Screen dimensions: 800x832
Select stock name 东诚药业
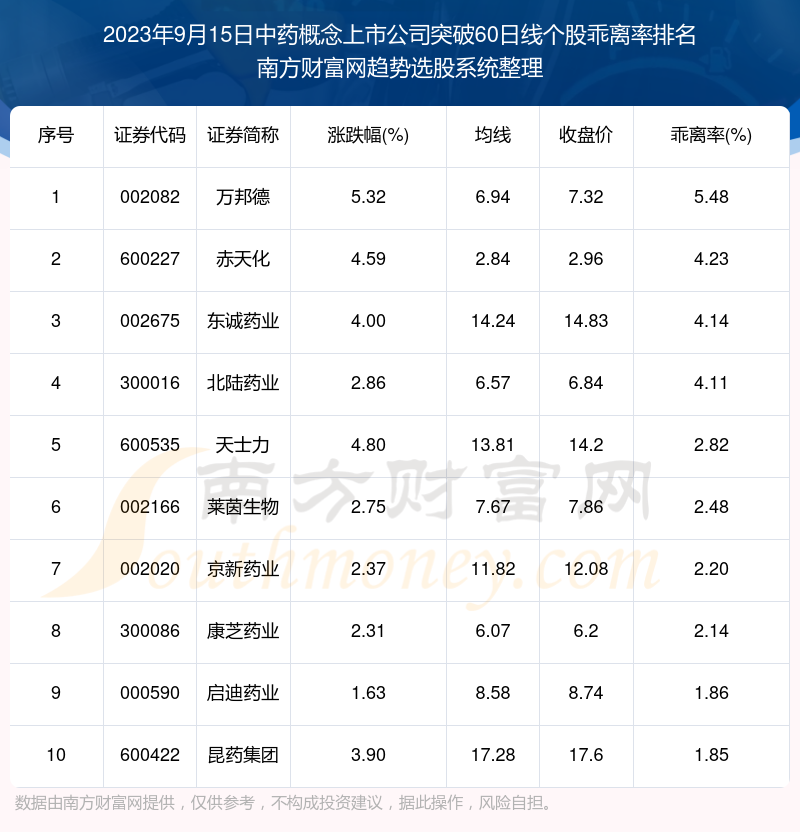click(243, 321)
